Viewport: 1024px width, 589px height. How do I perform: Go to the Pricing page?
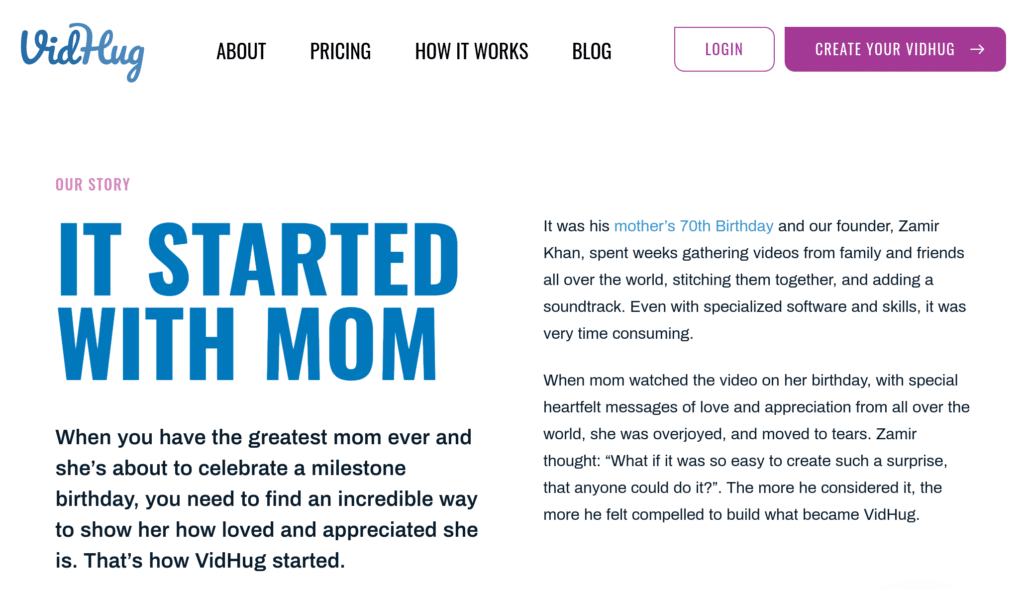[x=340, y=51]
